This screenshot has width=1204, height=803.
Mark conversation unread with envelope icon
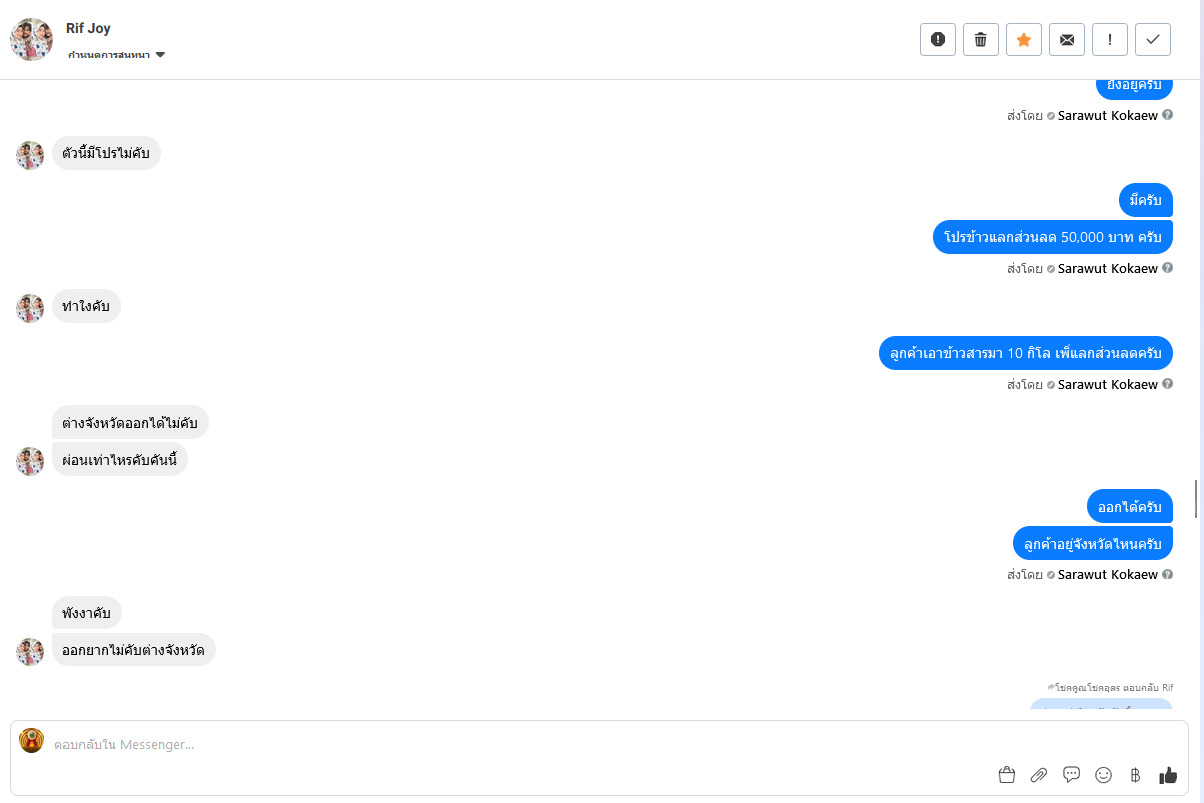[1067, 39]
